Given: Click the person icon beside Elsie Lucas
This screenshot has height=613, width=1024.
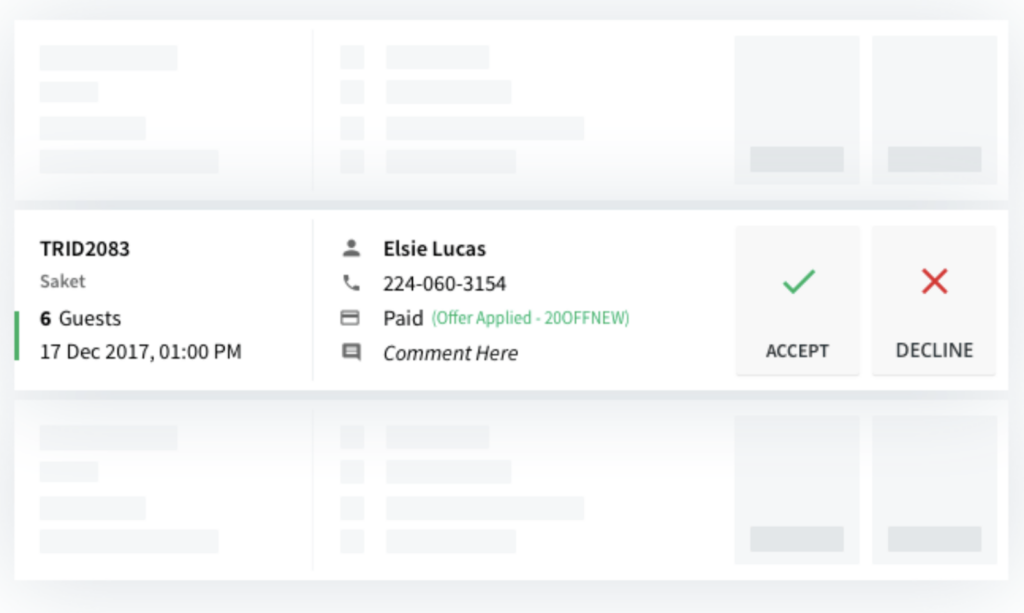Looking at the screenshot, I should (x=351, y=248).
